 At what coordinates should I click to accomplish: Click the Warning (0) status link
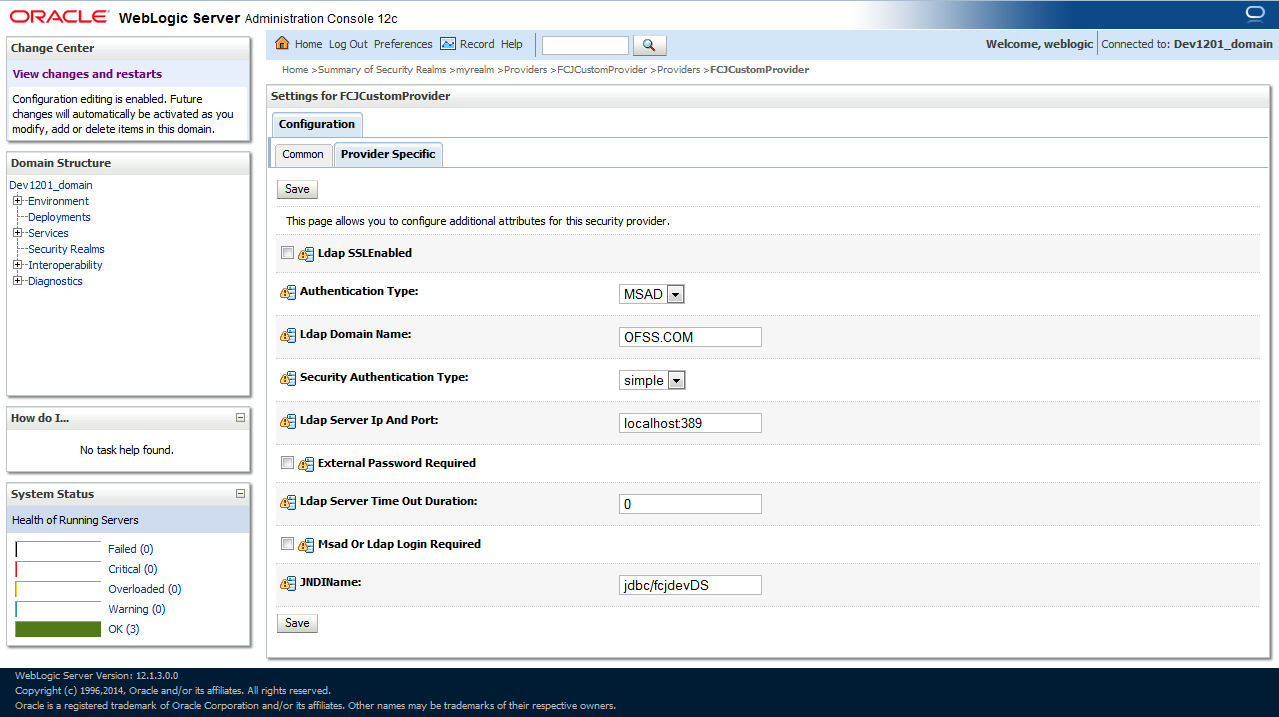[137, 609]
